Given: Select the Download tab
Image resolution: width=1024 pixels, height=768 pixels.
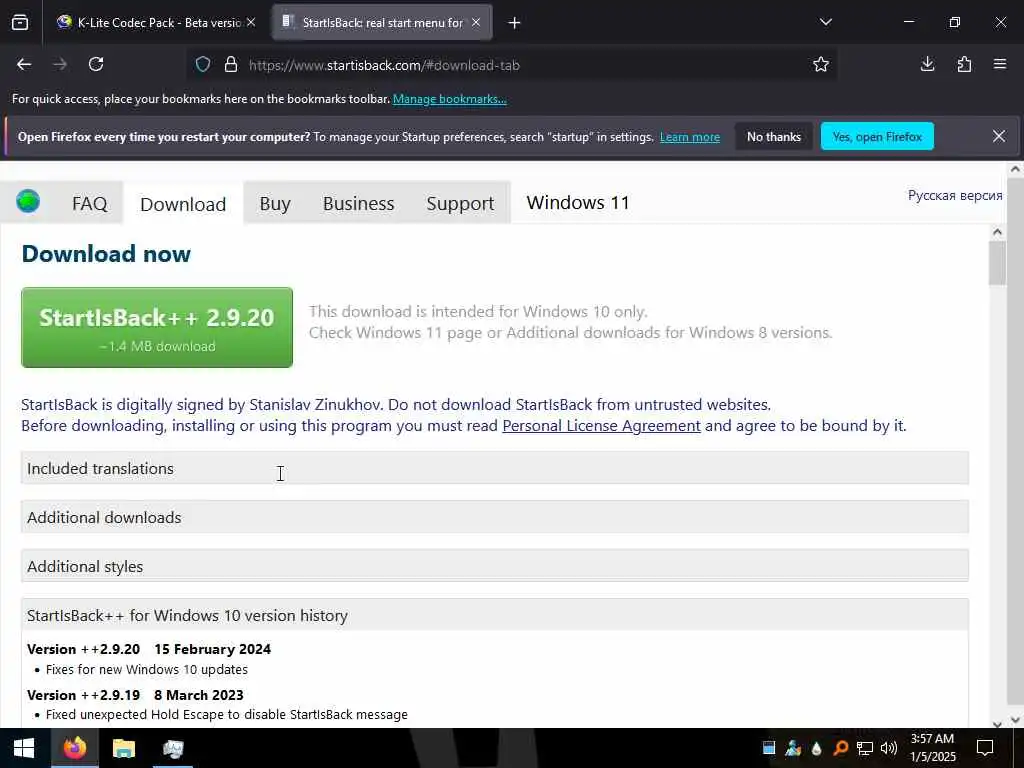Looking at the screenshot, I should click(183, 204).
